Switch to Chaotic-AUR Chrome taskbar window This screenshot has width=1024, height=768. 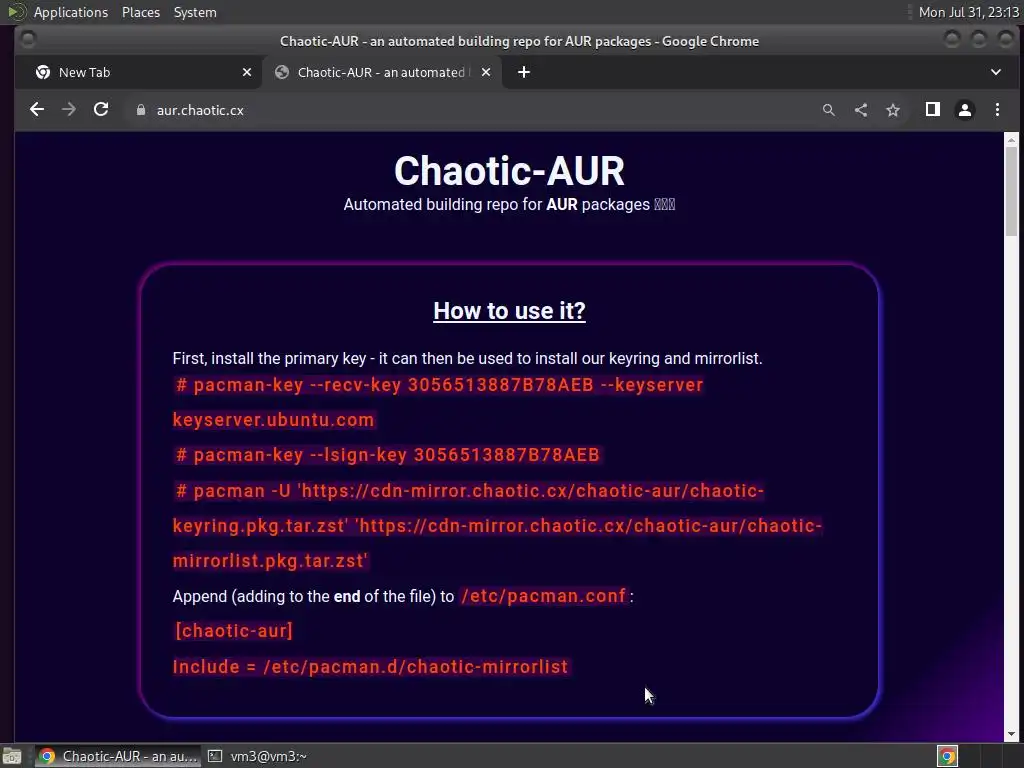118,756
